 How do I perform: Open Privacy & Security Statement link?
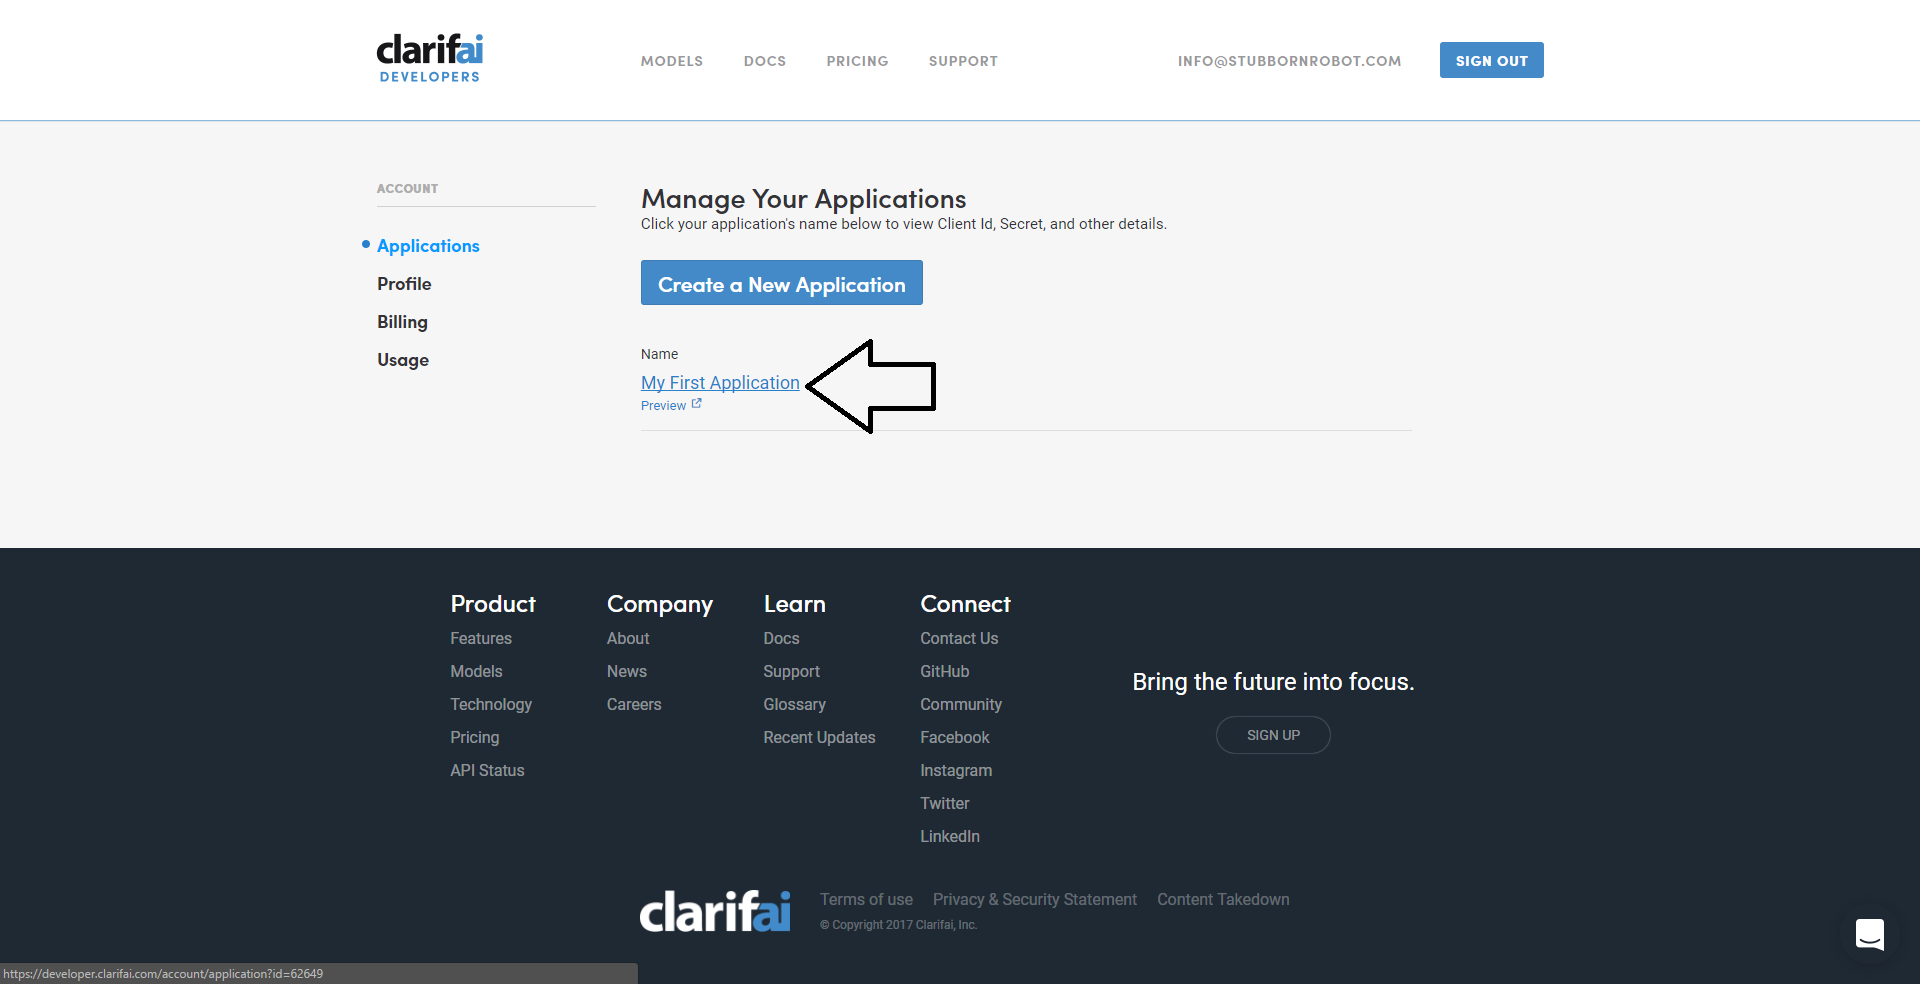coord(1035,899)
